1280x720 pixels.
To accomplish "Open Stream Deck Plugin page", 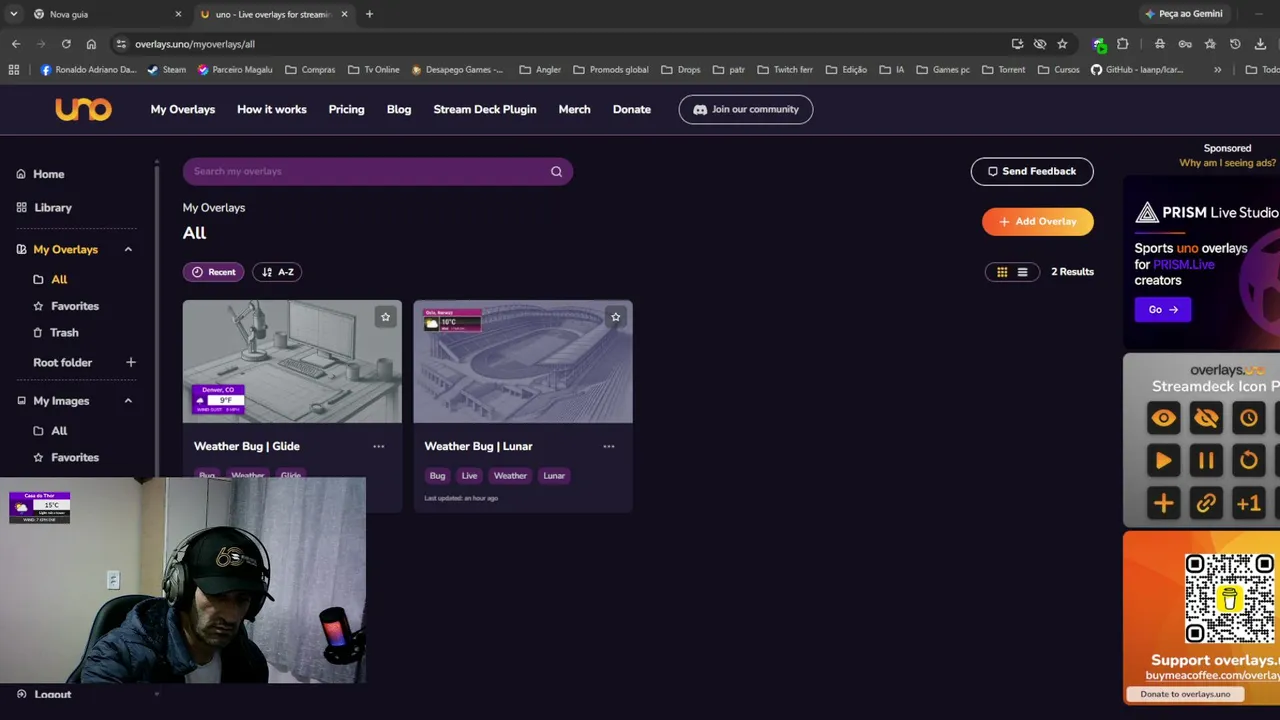I will coord(485,109).
